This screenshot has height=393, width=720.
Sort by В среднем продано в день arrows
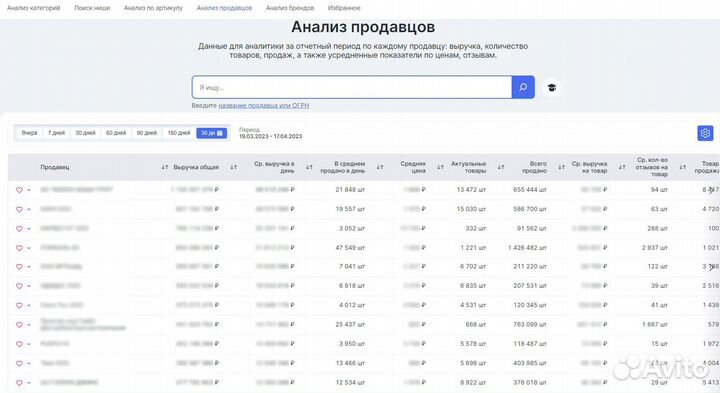pyautogui.click(x=380, y=167)
